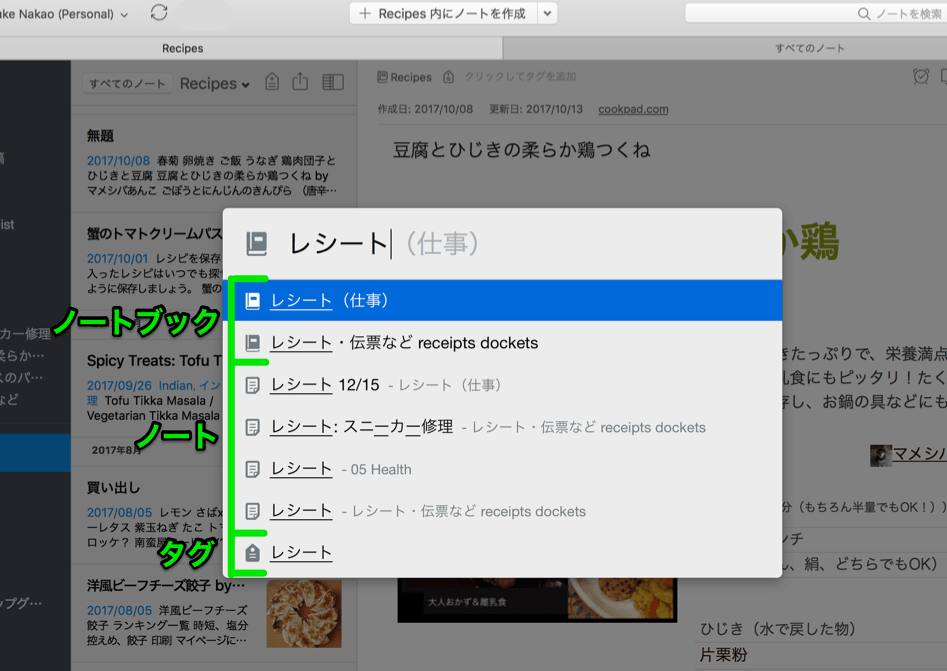Click the tag filter icon in note list header
This screenshot has height=671, width=947.
coord(272,82)
